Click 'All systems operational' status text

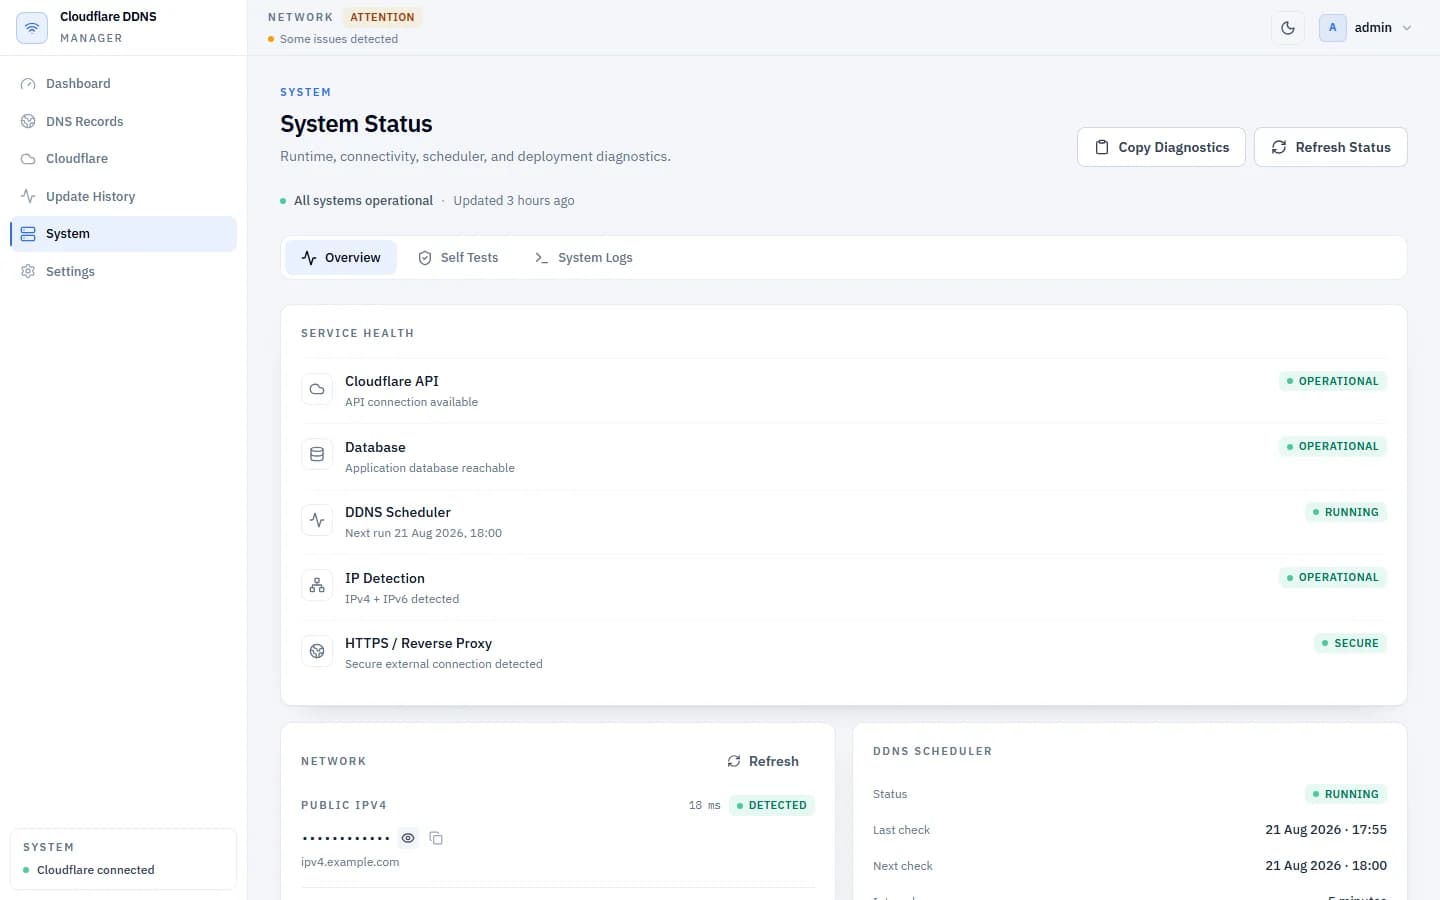click(363, 201)
